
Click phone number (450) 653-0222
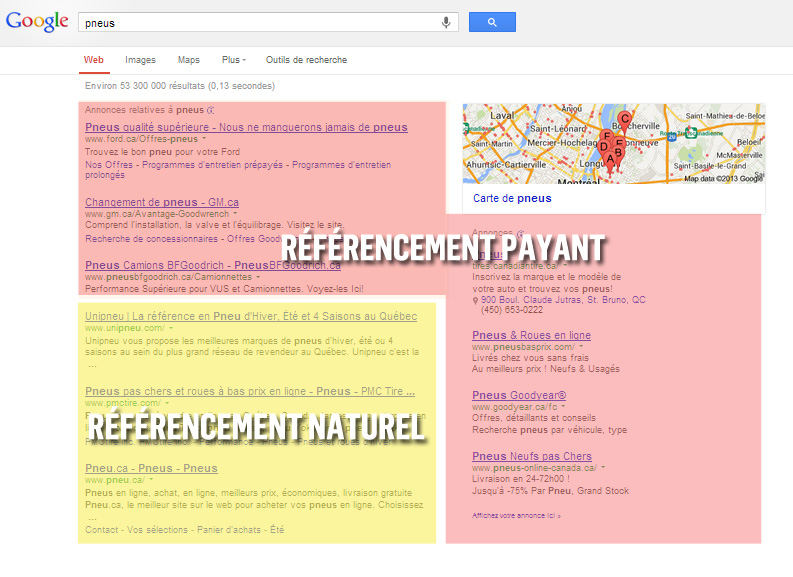(x=512, y=310)
